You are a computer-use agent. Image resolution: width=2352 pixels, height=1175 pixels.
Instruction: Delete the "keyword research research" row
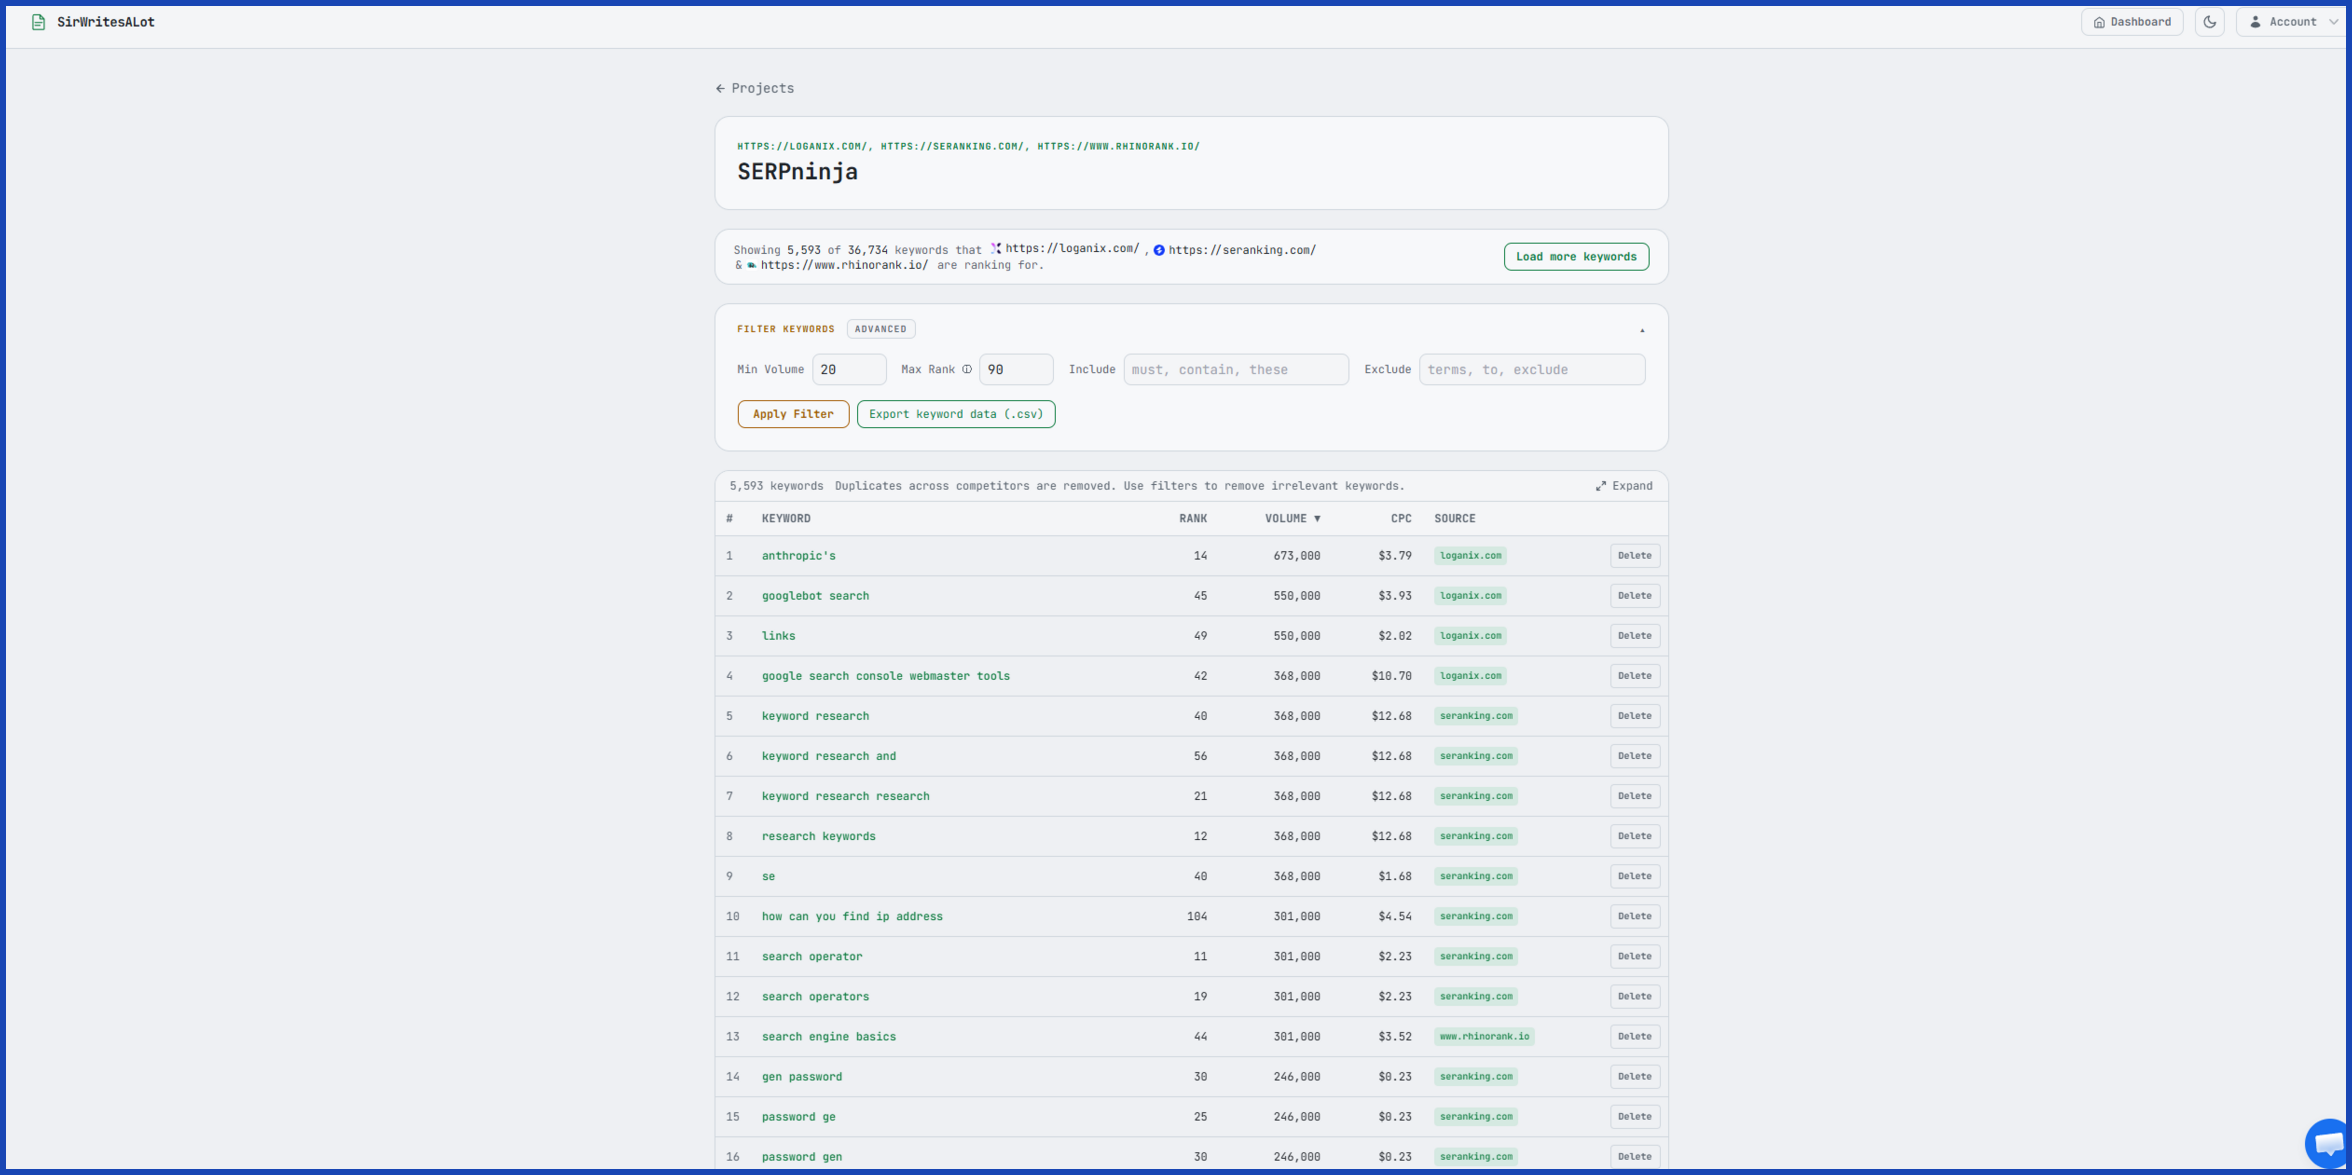(1634, 796)
